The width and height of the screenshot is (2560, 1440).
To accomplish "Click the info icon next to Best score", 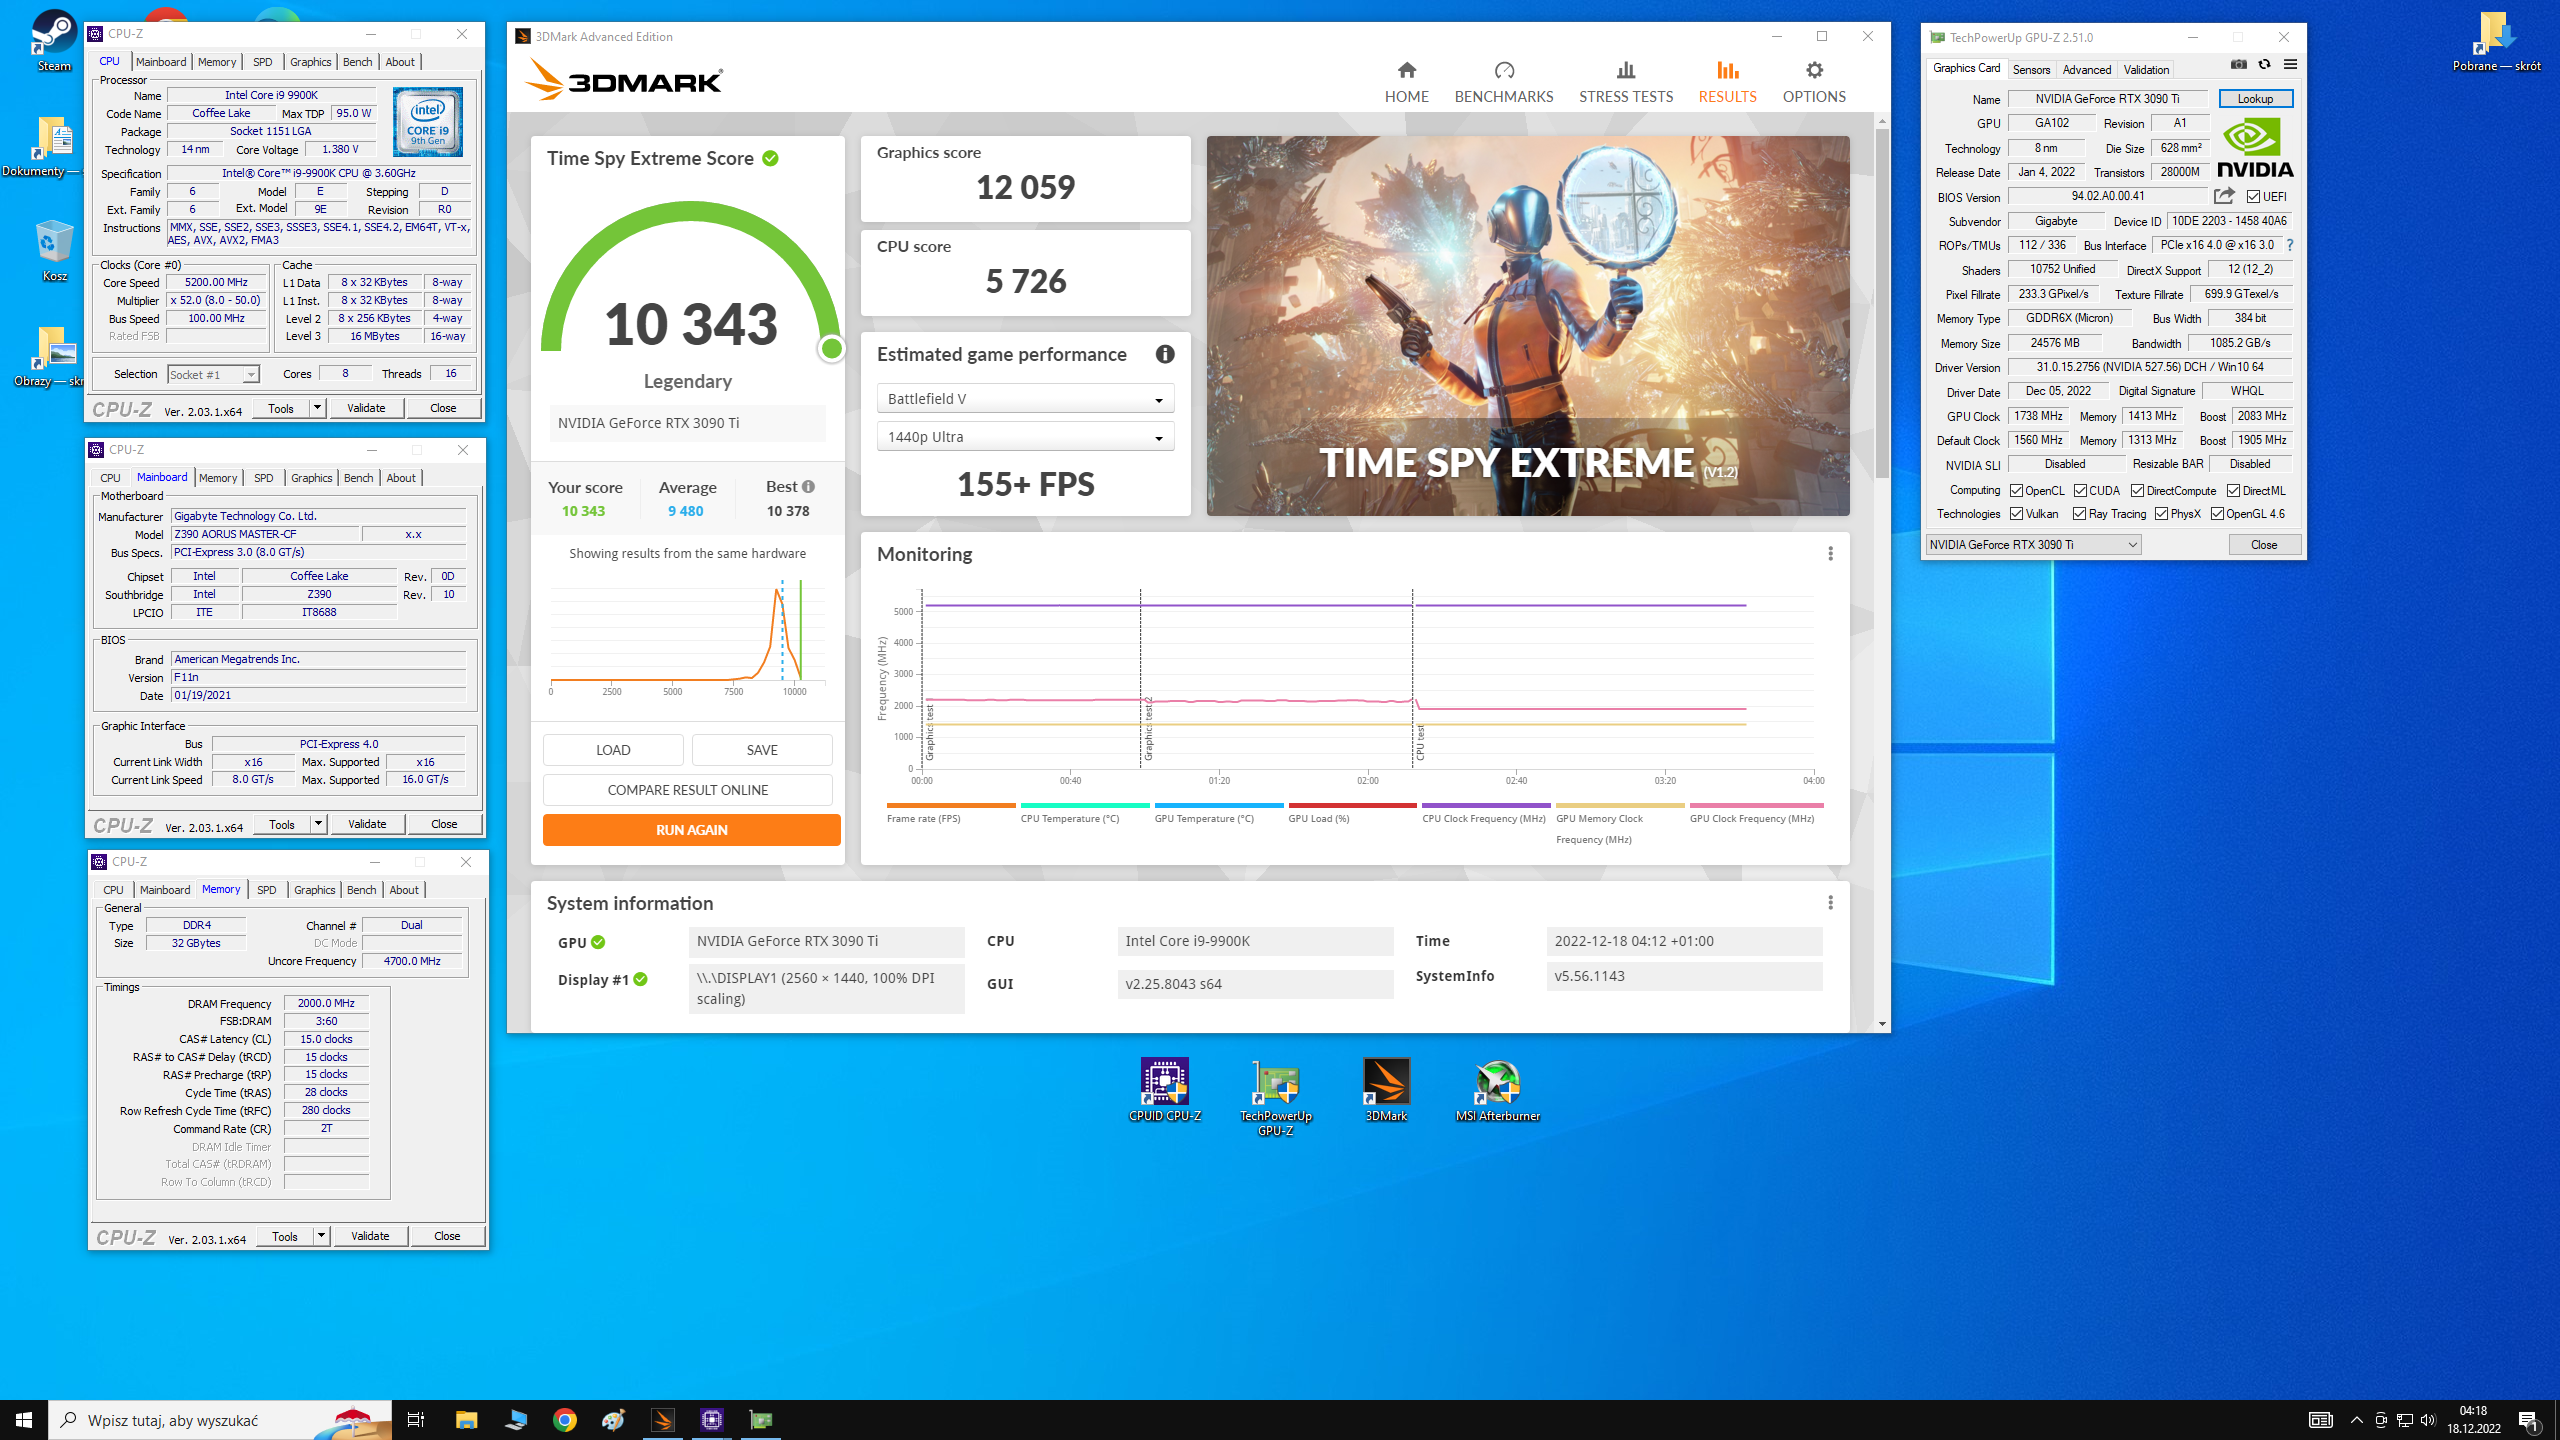I will pos(808,487).
